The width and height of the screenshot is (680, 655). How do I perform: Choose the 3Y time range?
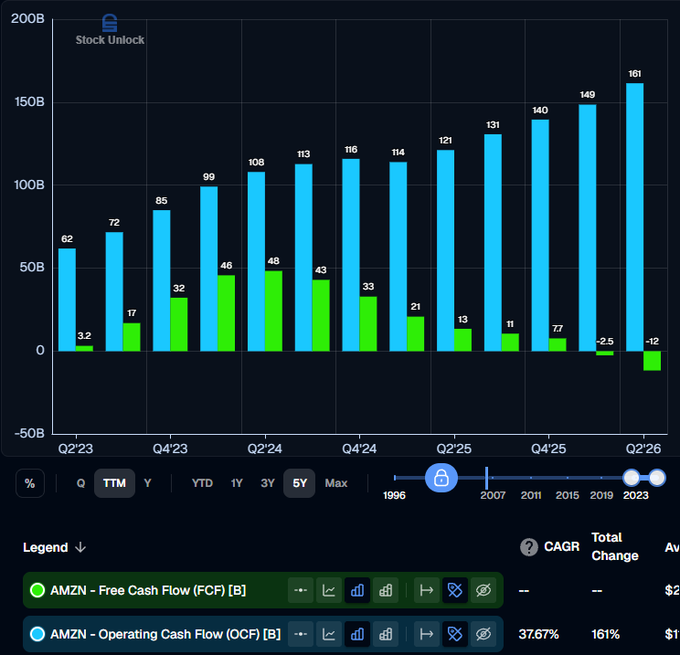pyautogui.click(x=268, y=483)
